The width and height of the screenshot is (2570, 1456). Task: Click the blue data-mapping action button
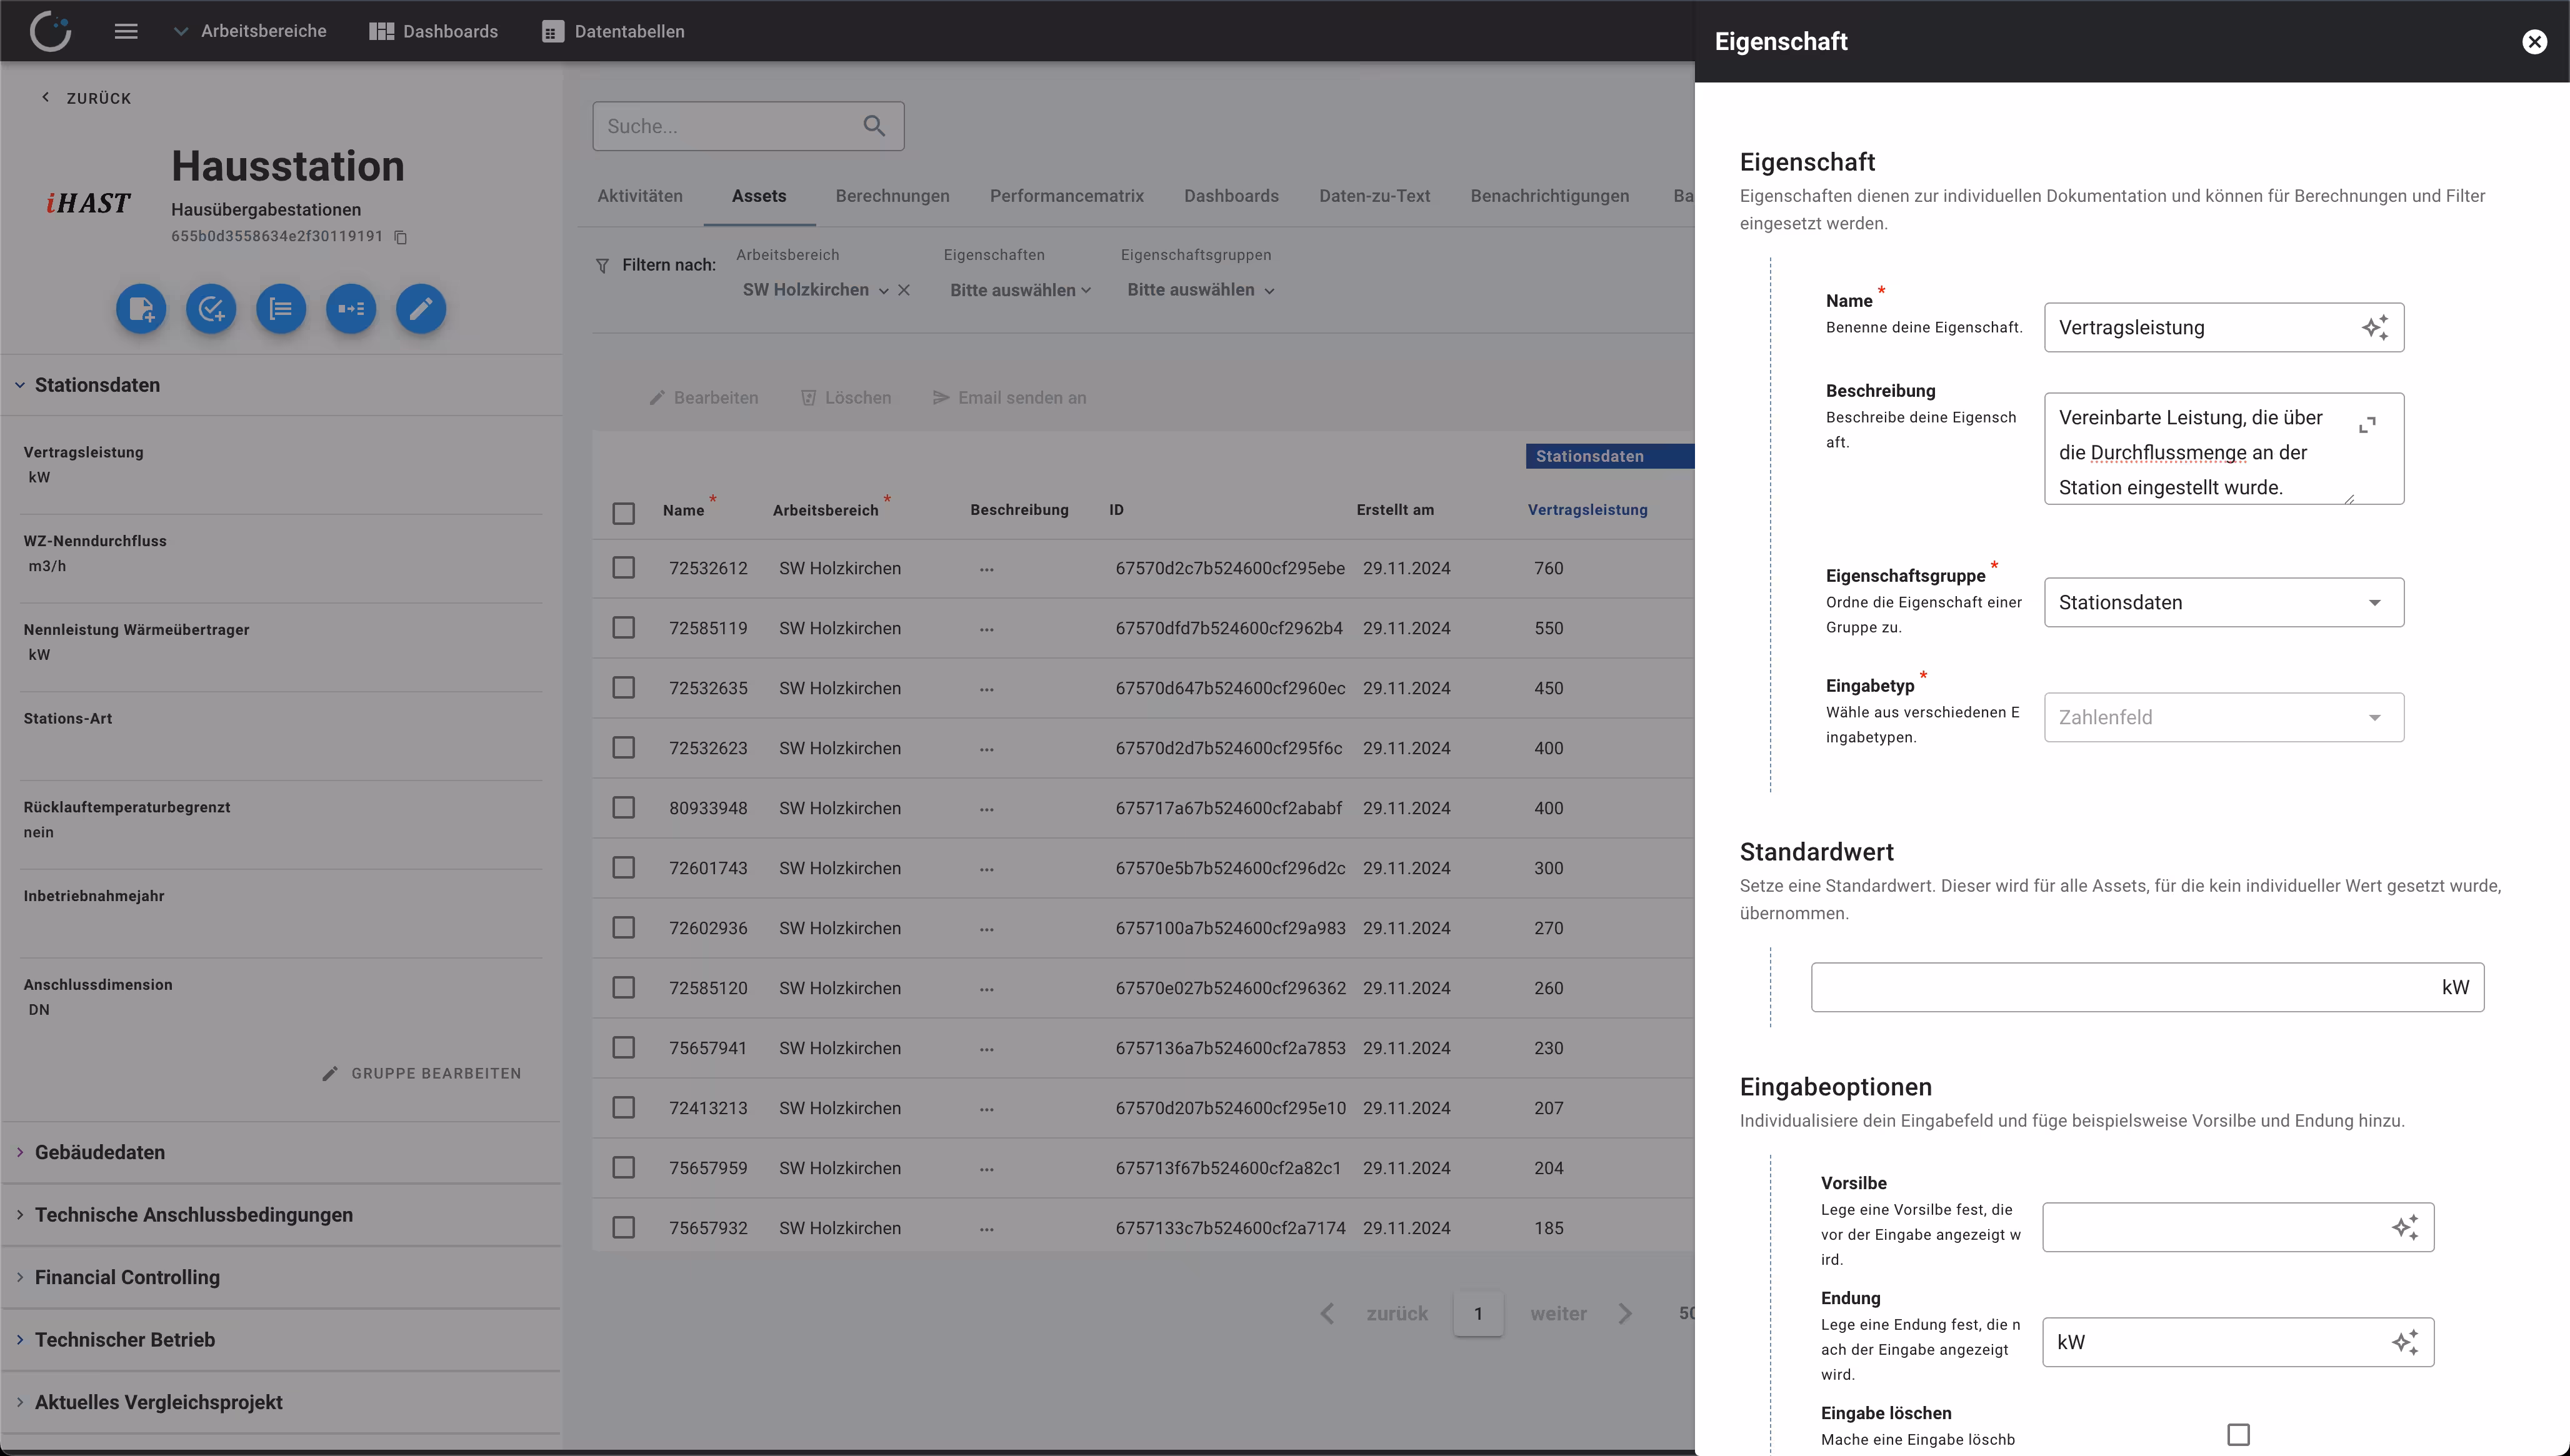click(351, 309)
